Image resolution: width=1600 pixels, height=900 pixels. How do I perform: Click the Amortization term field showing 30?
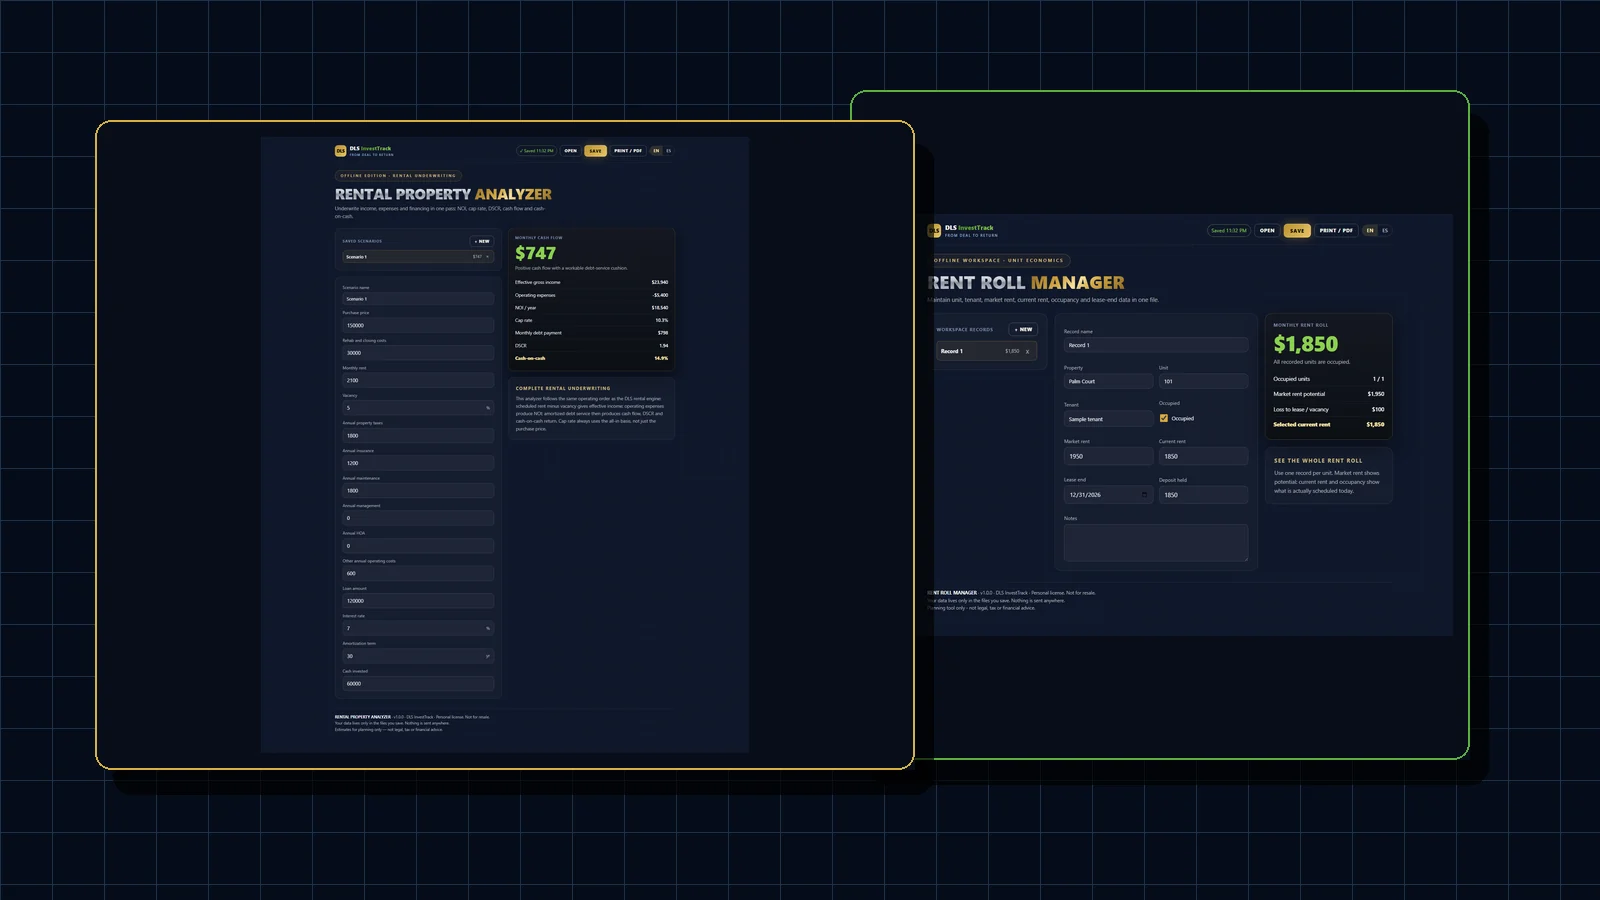coord(418,656)
